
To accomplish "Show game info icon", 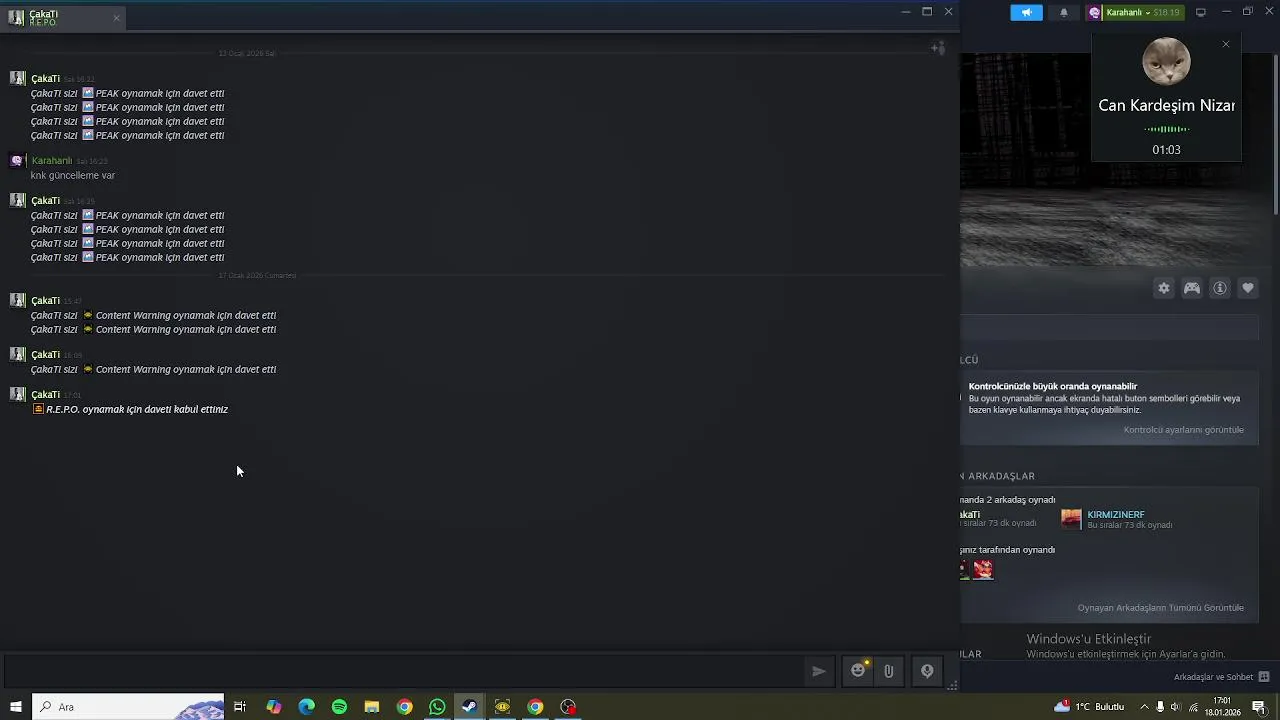I will tap(1220, 288).
